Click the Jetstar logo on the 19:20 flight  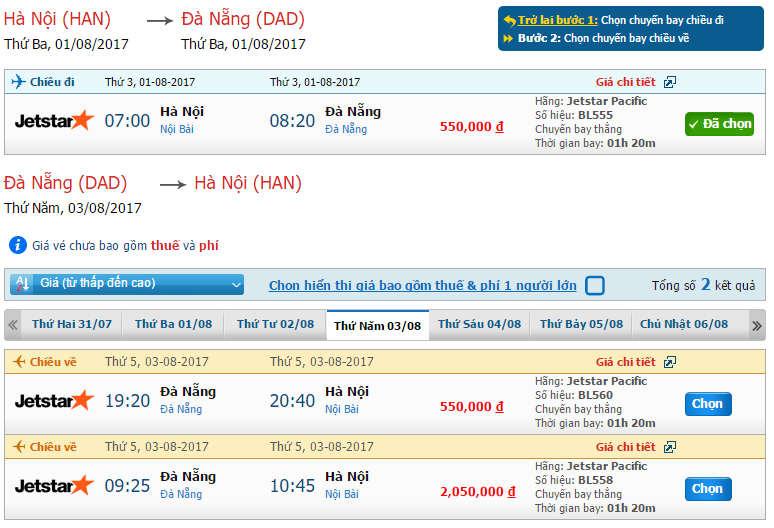[54, 400]
